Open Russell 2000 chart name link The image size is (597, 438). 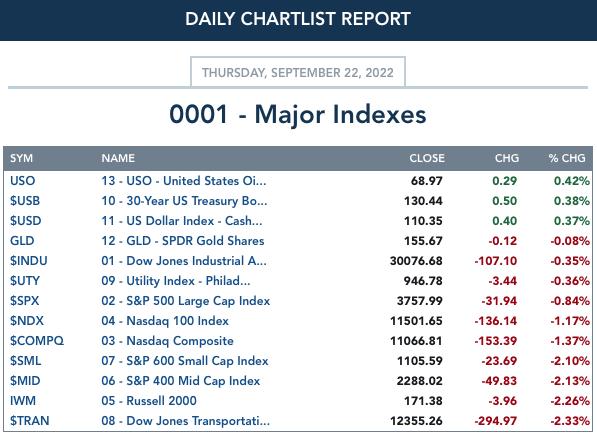tap(149, 401)
